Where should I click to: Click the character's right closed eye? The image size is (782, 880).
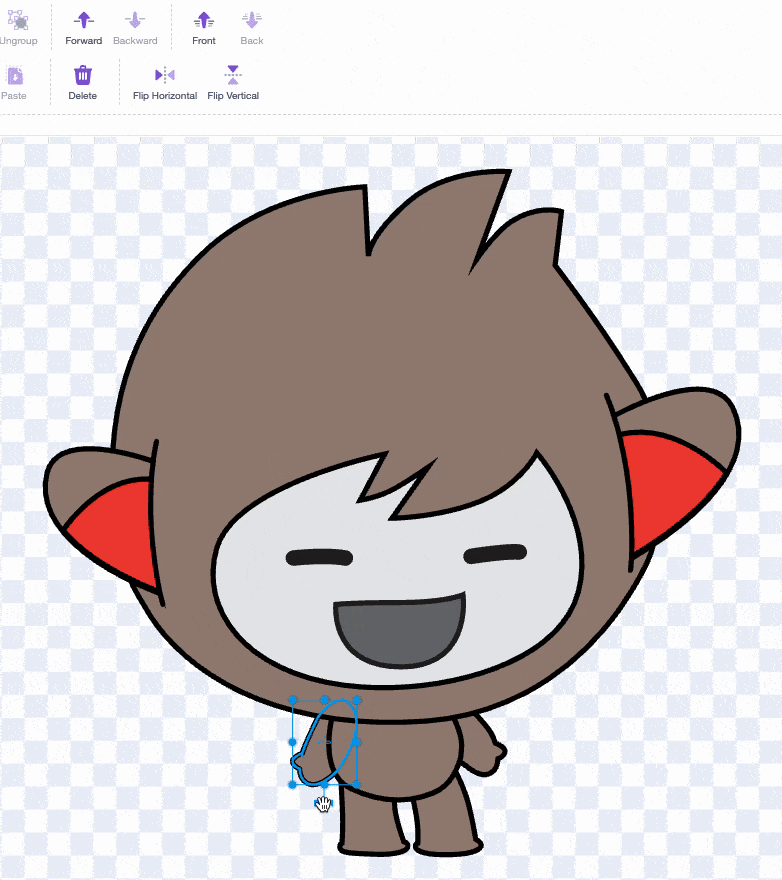[x=500, y=553]
